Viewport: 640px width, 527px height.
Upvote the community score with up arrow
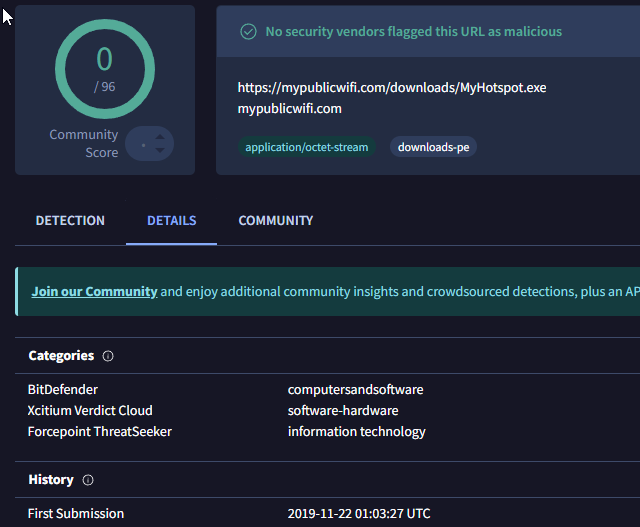coord(159,135)
